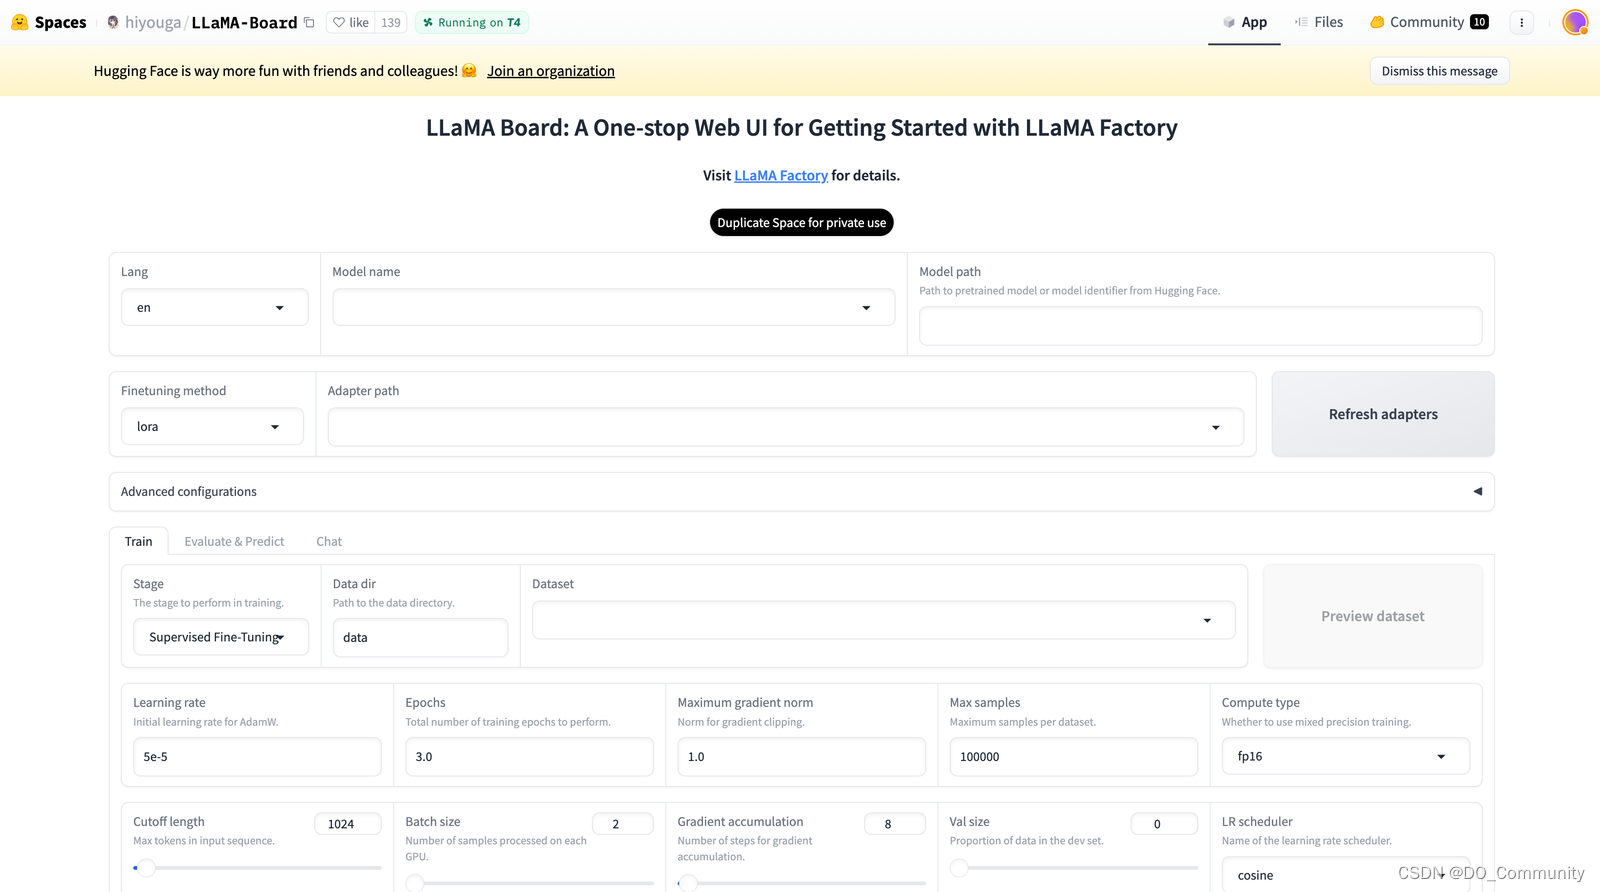This screenshot has height=892, width=1600.
Task: Open the hiyouga author avatar
Action: coord(113,22)
